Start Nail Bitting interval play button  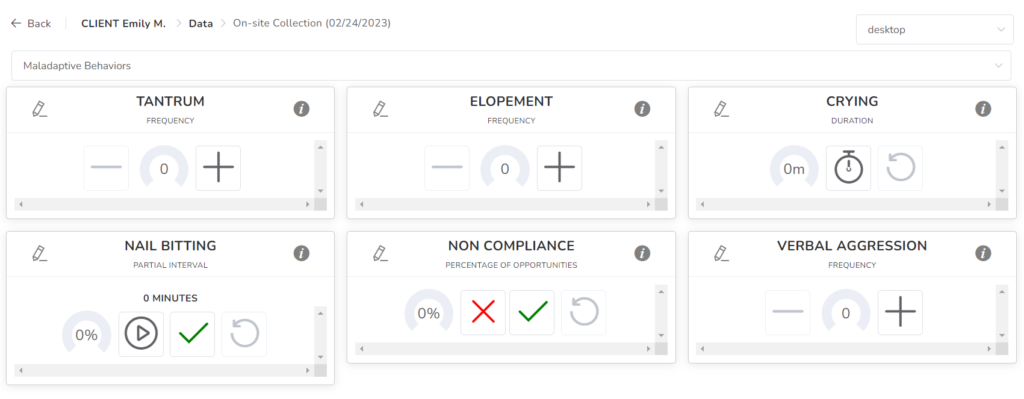pos(141,334)
